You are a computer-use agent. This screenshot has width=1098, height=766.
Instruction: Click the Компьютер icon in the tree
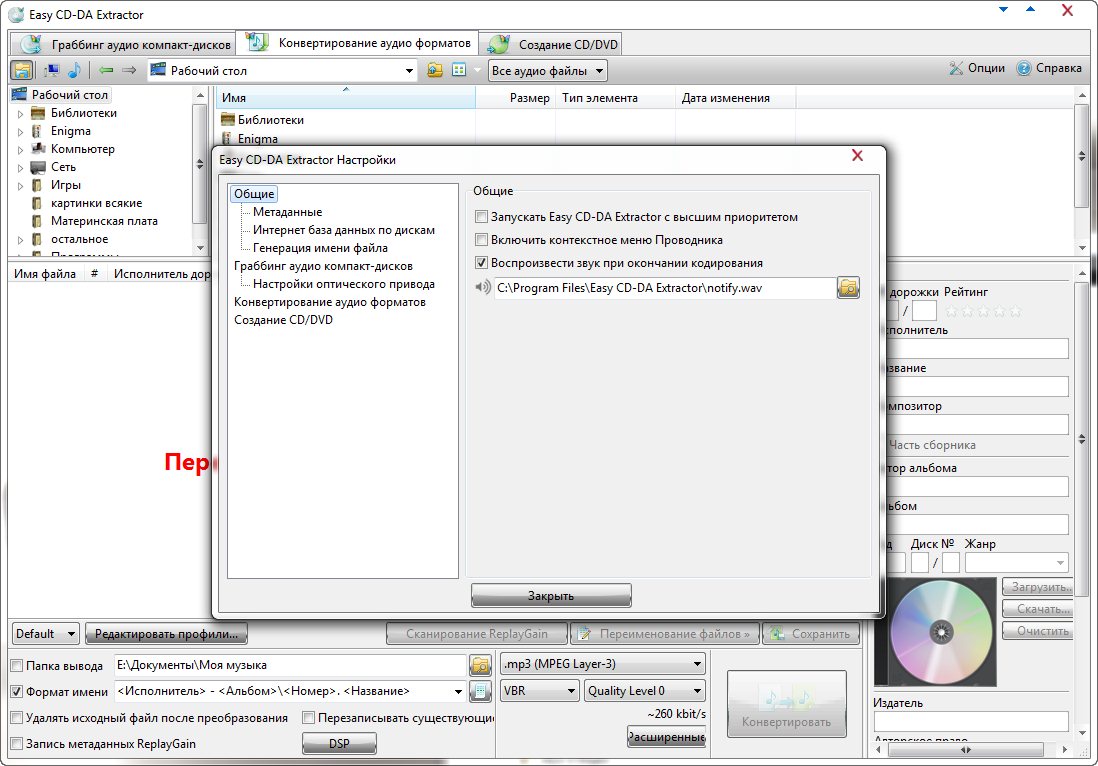point(38,148)
